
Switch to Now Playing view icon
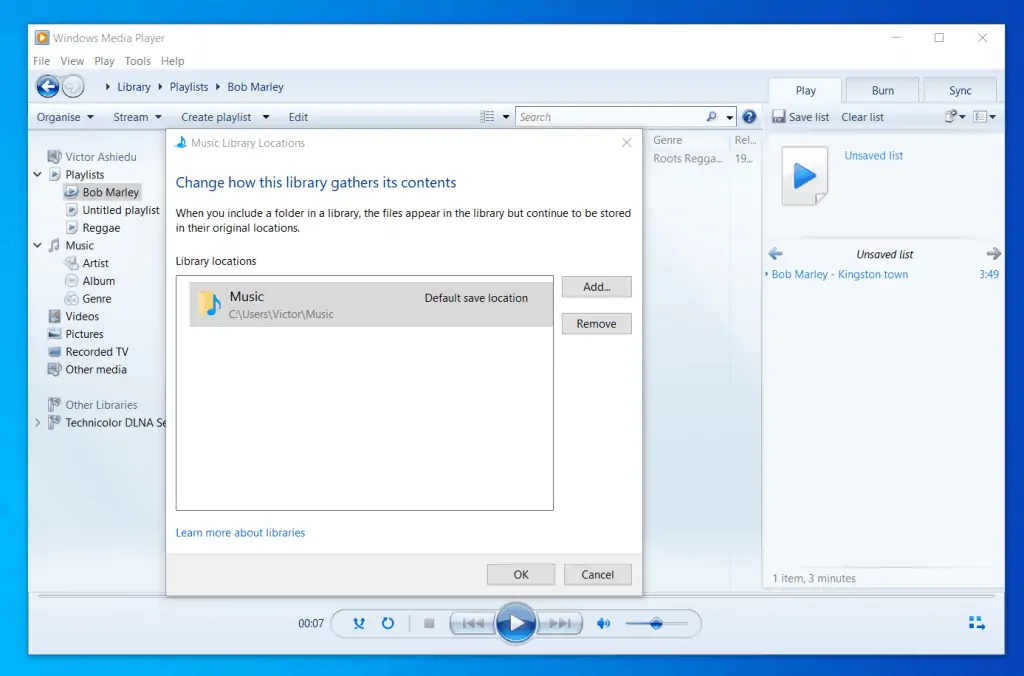click(x=977, y=623)
